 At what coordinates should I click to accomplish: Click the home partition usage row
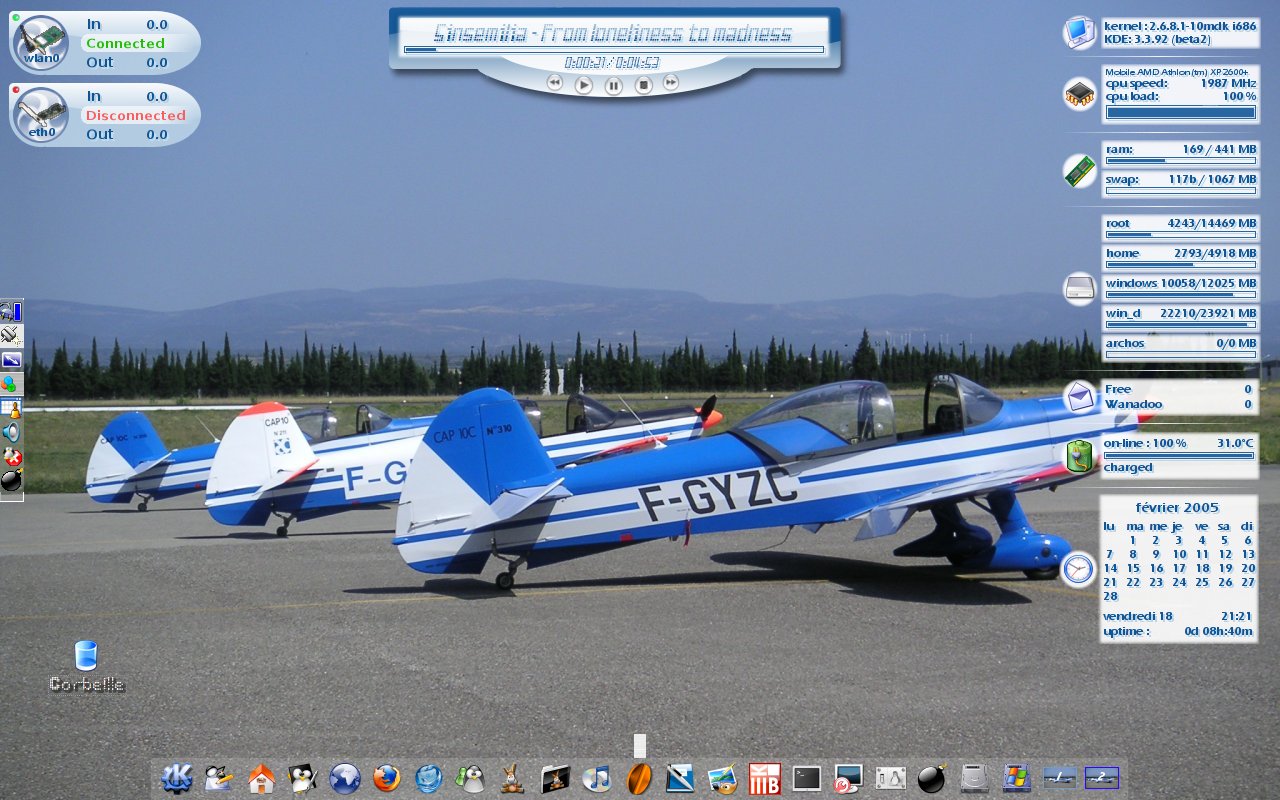click(1180, 257)
